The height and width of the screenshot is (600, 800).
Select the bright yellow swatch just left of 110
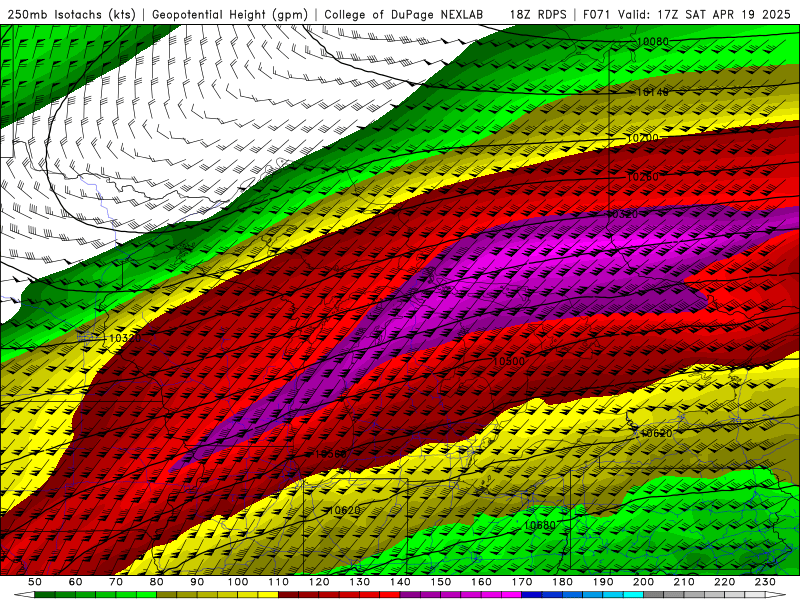click(x=268, y=595)
